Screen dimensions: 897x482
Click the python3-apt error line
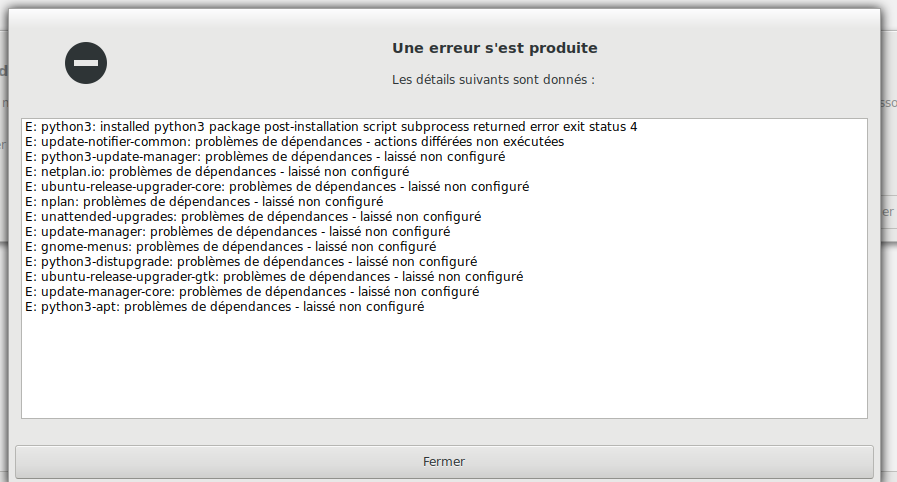pyautogui.click(x=225, y=307)
